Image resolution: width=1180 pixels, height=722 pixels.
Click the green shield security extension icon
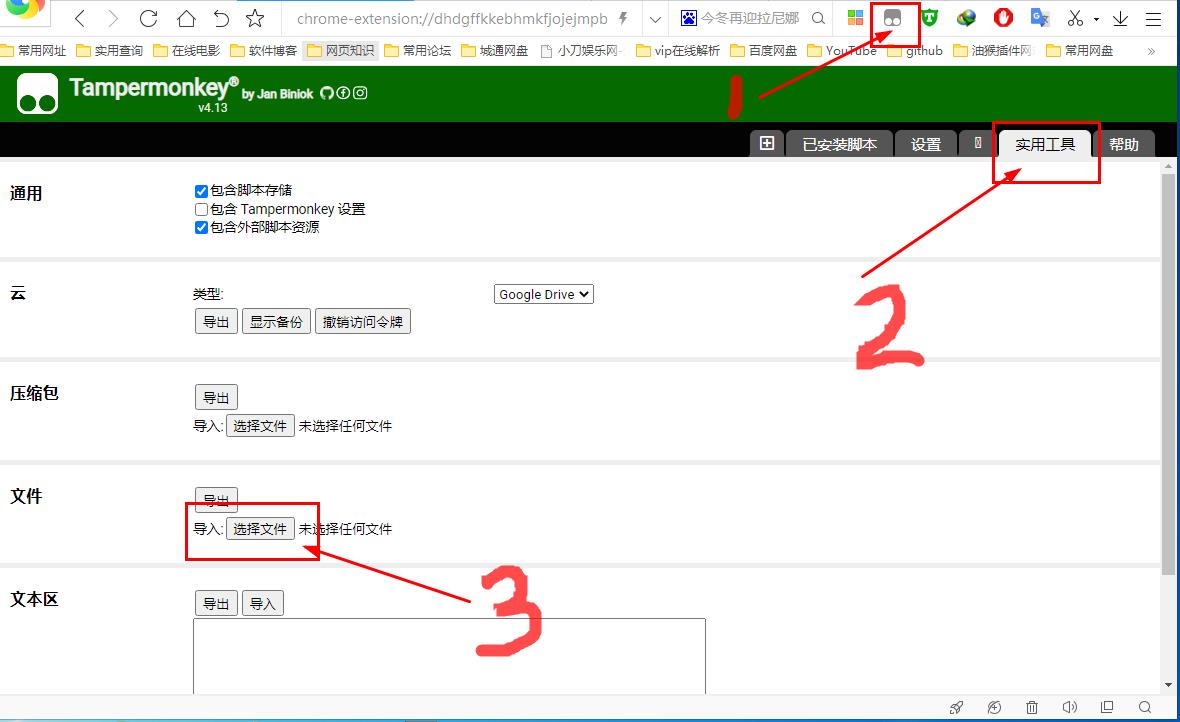931,18
